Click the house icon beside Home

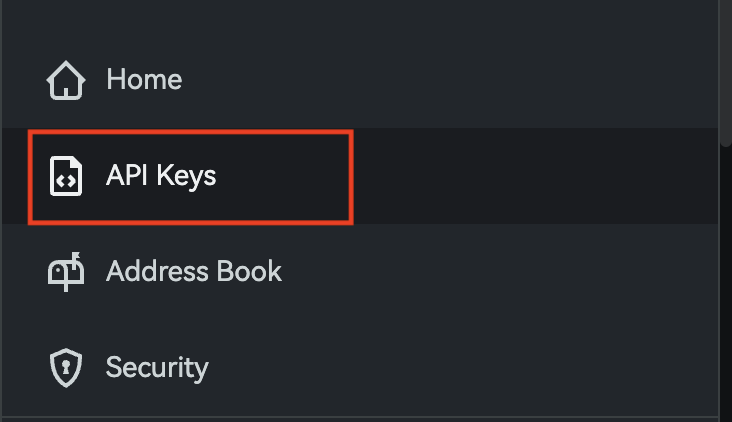coord(66,80)
